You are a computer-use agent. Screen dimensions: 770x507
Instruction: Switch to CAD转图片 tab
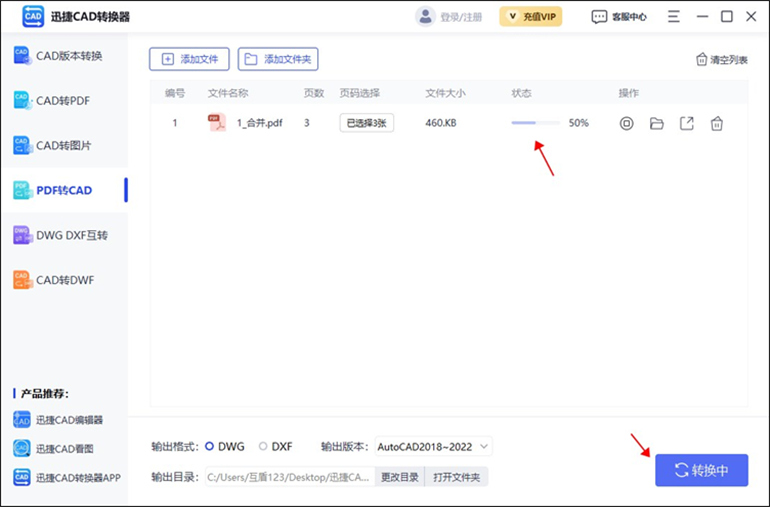click(64, 145)
